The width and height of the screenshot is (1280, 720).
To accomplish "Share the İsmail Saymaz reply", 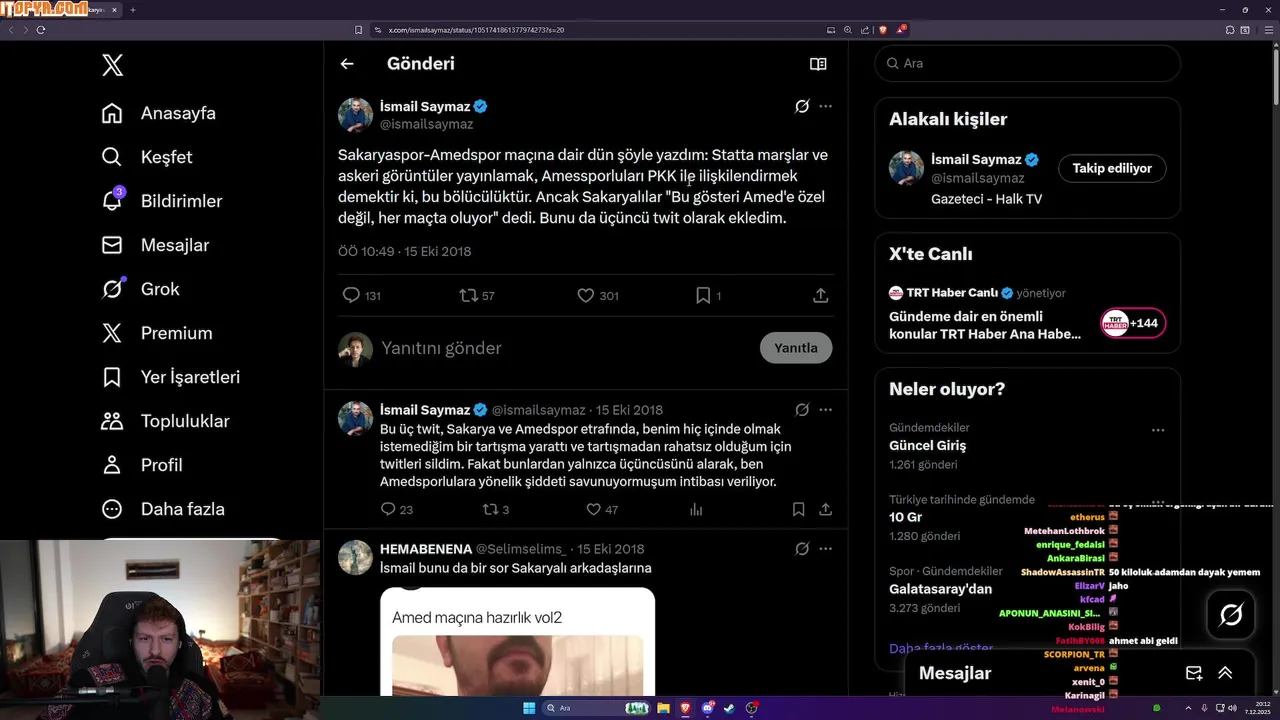I will tap(826, 510).
